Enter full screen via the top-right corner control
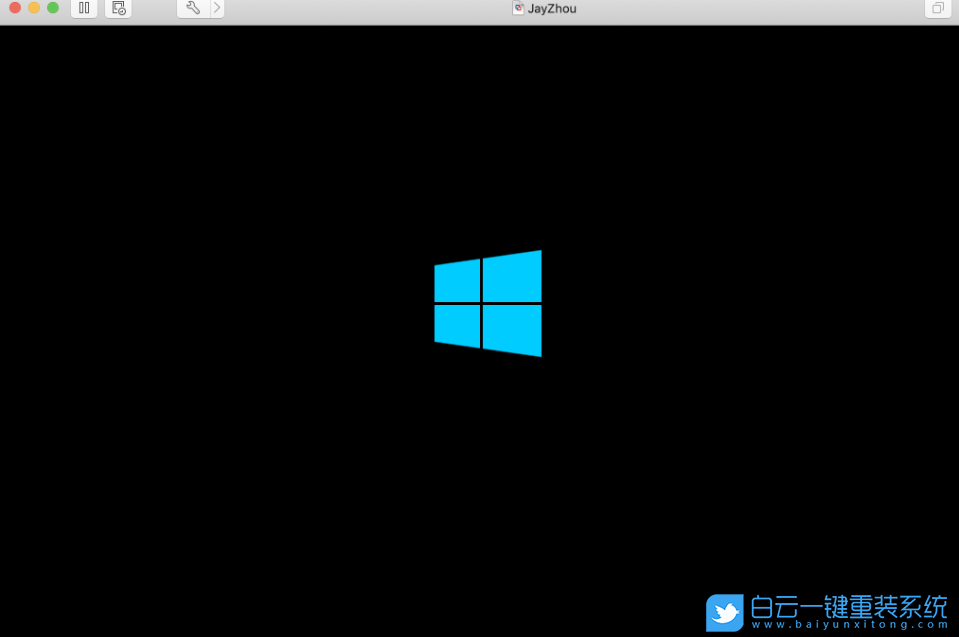 pyautogui.click(x=937, y=7)
